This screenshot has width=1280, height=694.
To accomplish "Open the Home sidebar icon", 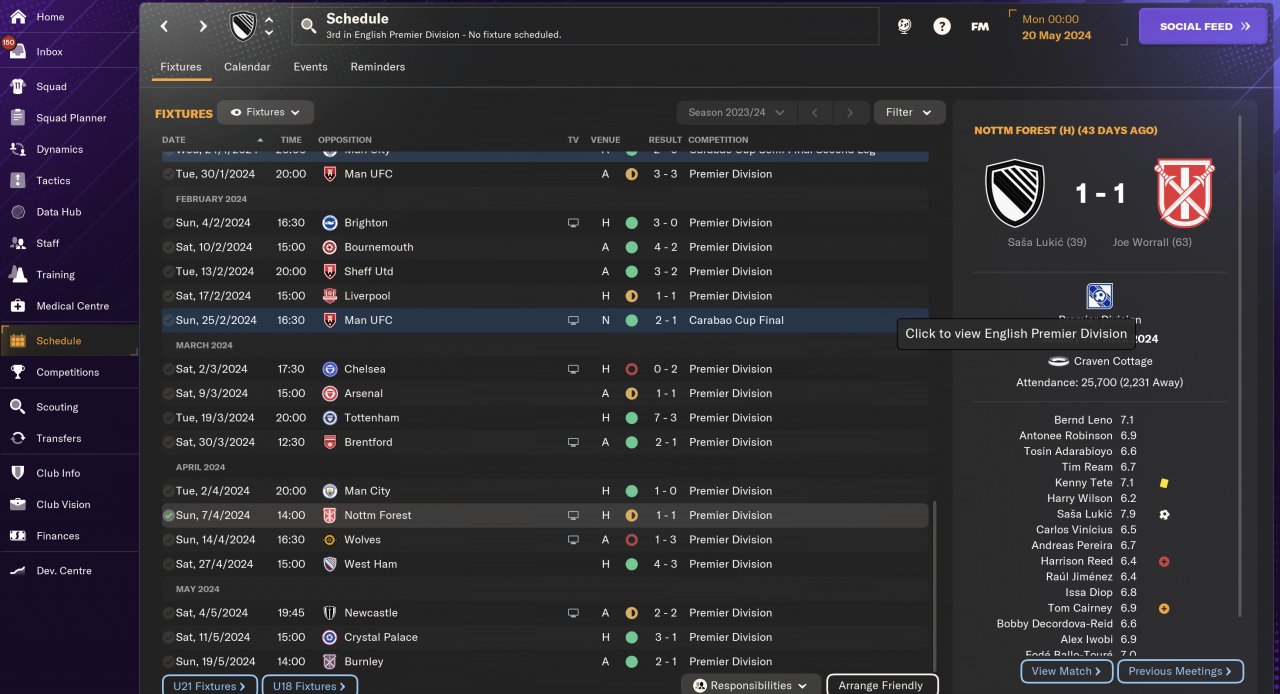I will coord(18,17).
